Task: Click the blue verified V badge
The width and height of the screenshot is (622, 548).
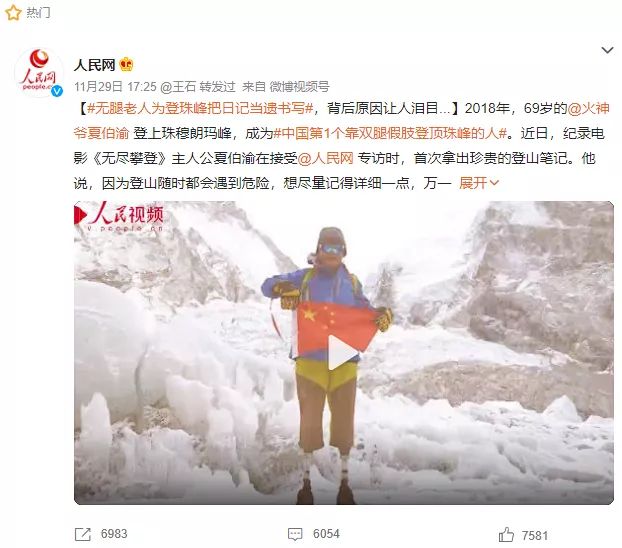Action: [x=58, y=91]
